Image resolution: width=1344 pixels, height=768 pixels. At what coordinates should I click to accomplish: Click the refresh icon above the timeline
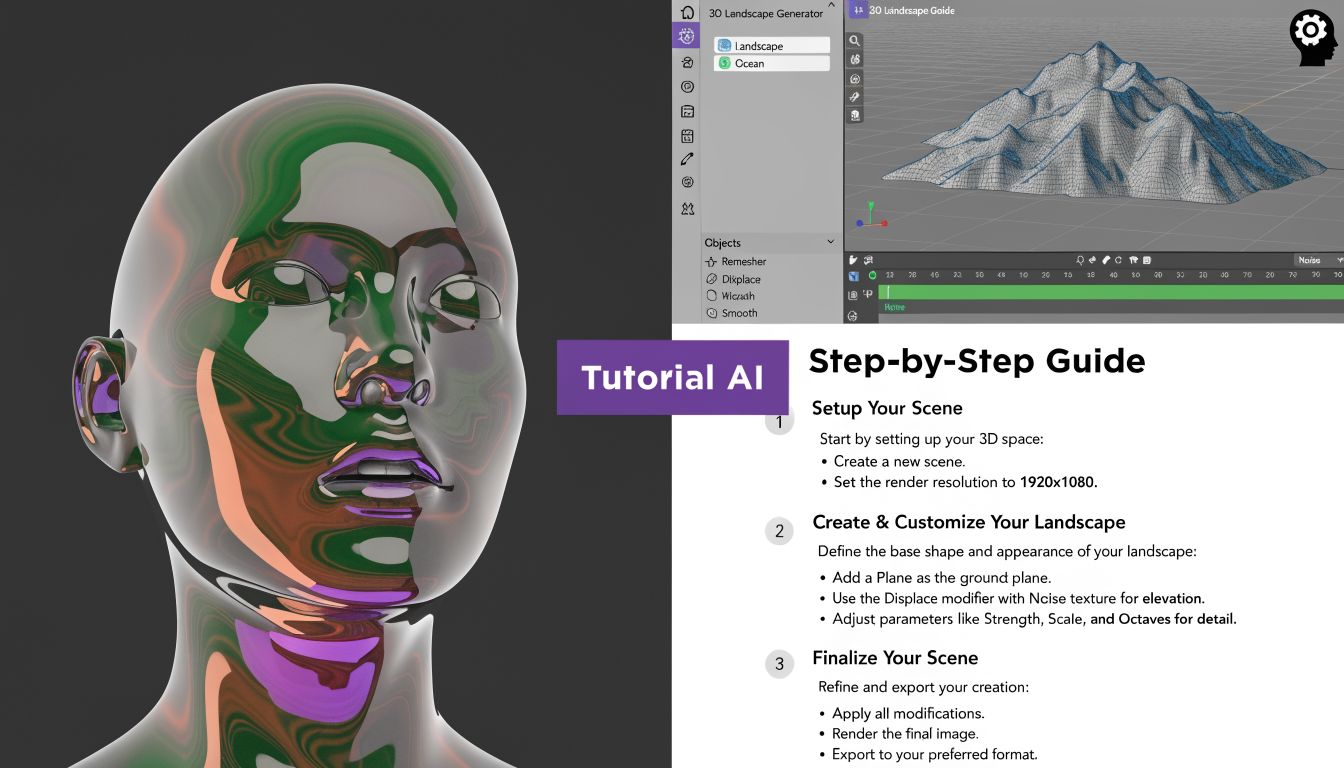[x=1119, y=260]
